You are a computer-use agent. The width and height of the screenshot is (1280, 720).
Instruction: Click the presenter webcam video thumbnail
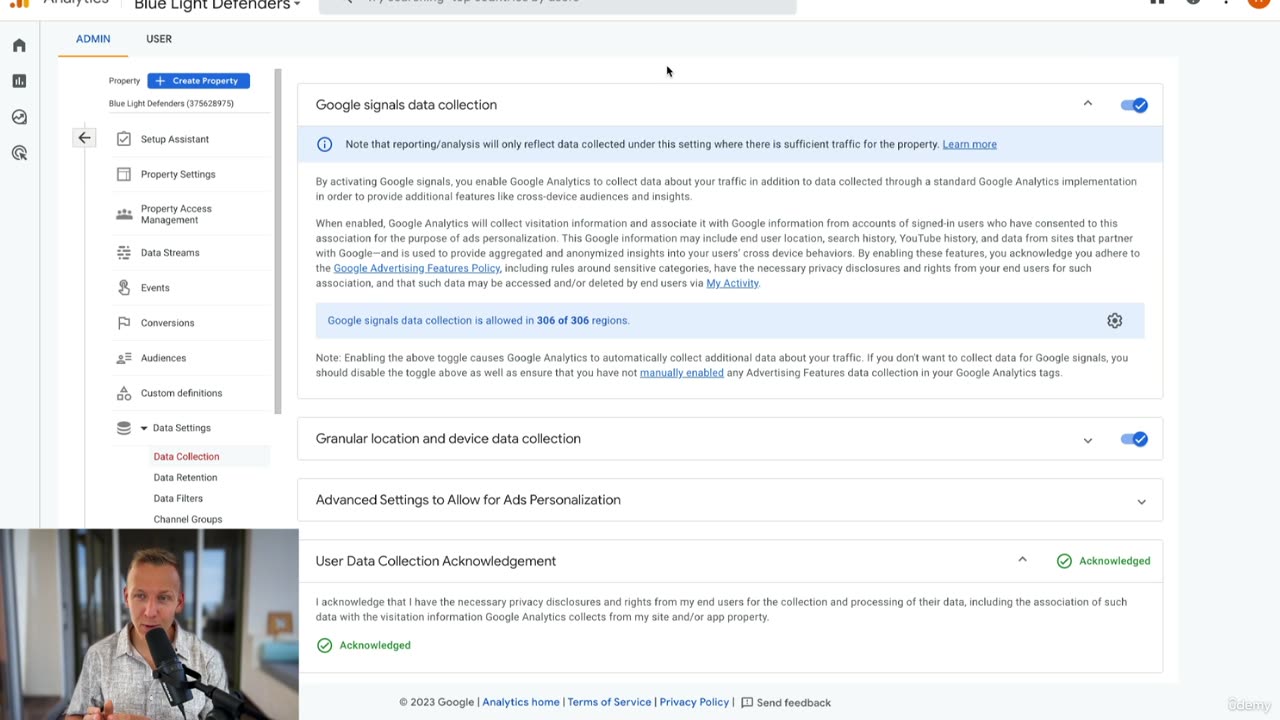149,624
